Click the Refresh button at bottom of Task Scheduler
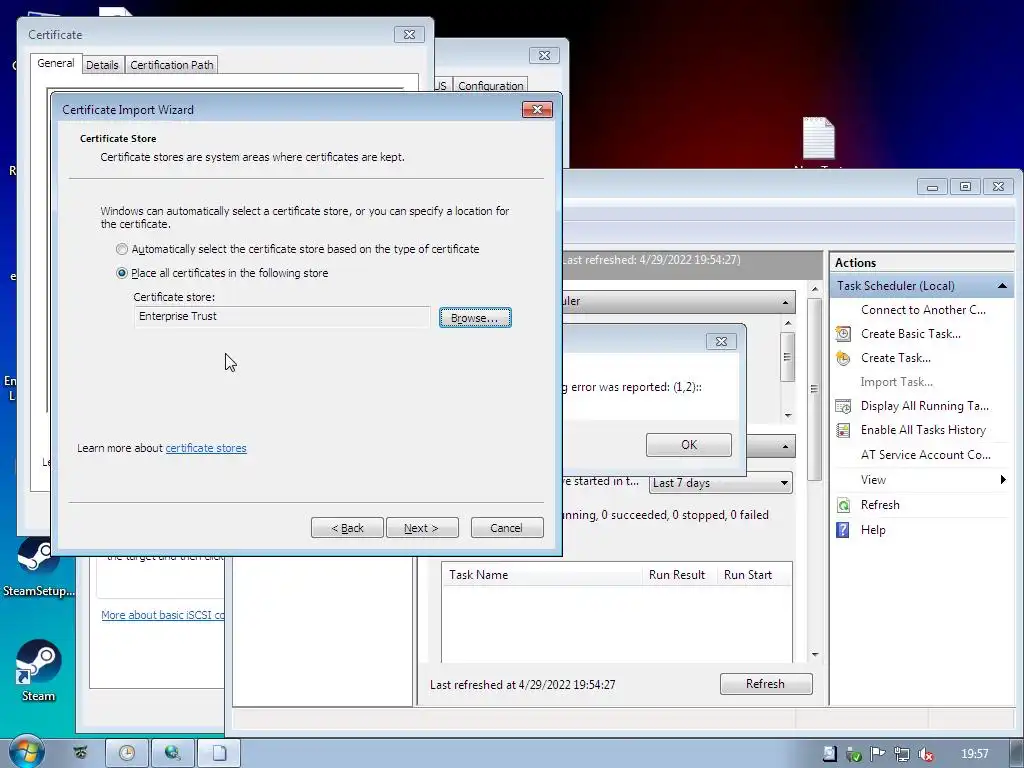Viewport: 1024px width, 768px height. 766,684
